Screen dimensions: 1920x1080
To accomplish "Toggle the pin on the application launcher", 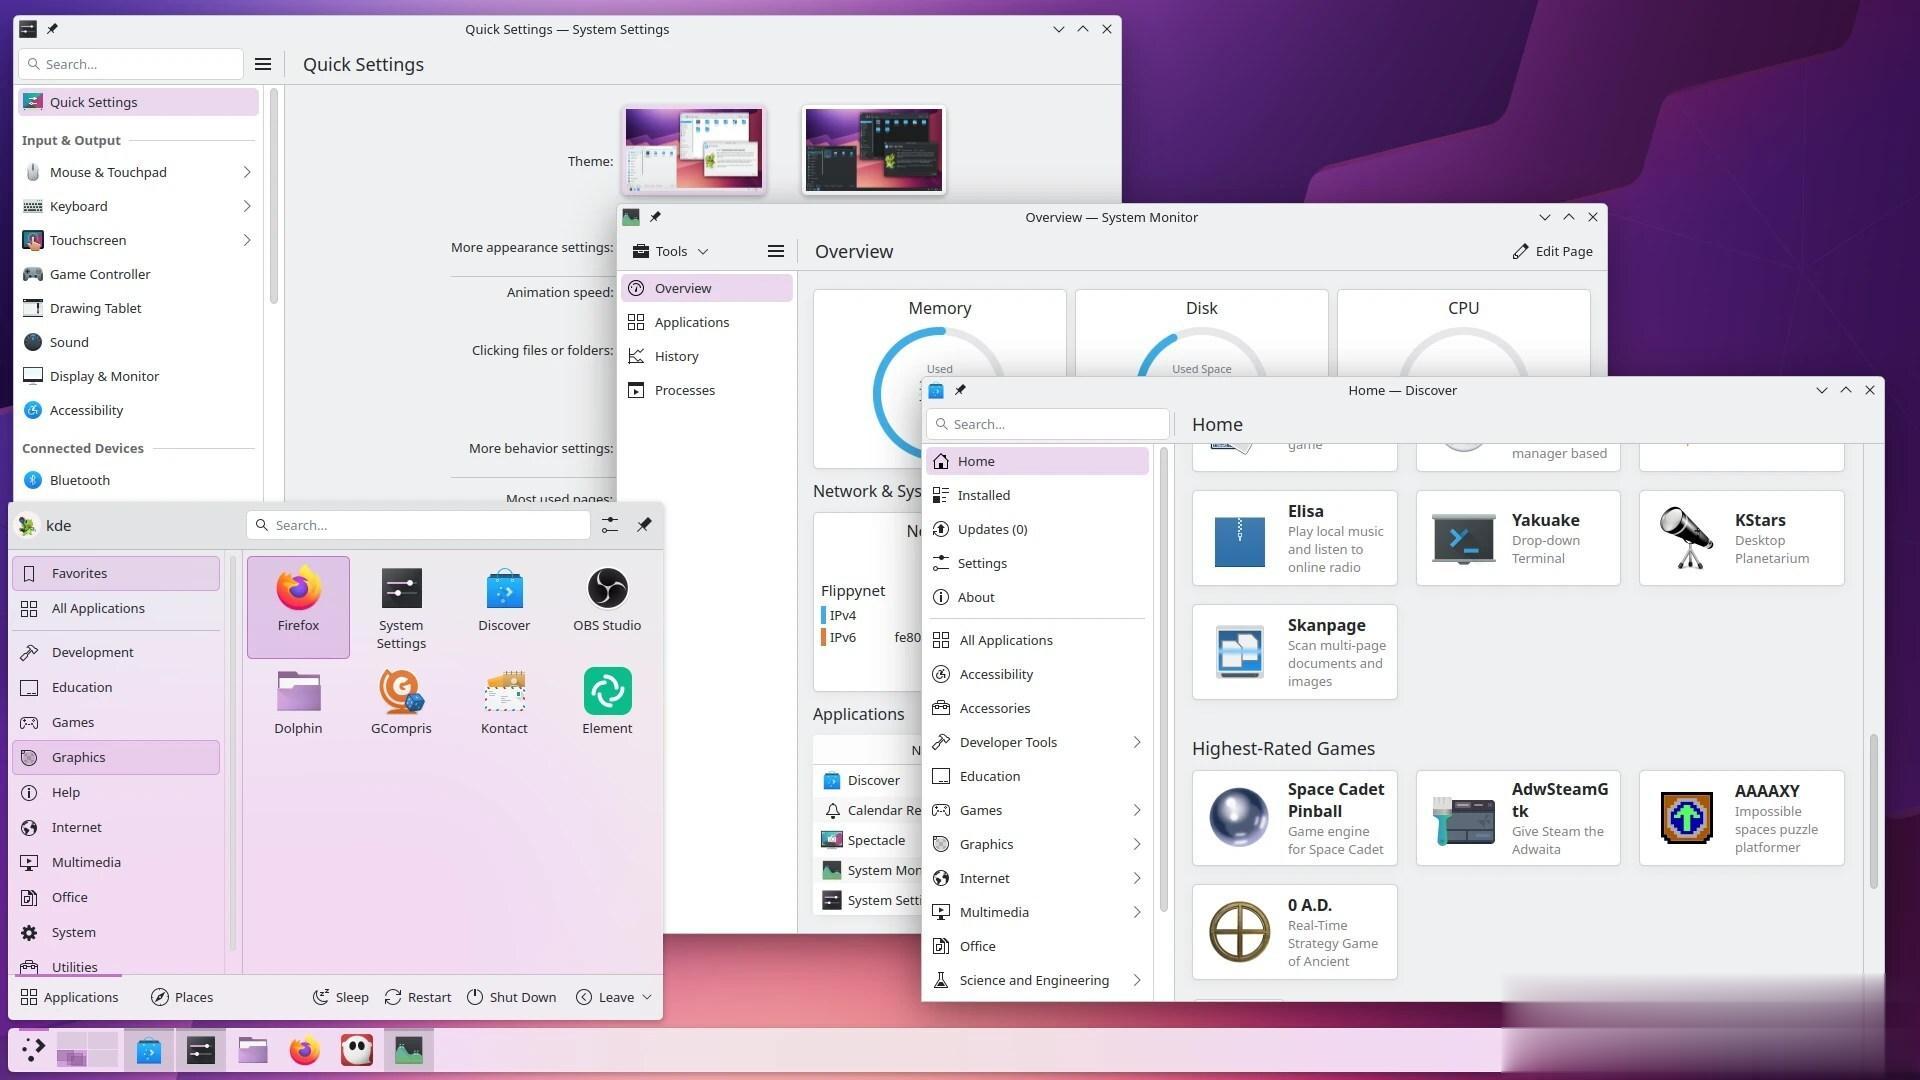I will (x=644, y=525).
